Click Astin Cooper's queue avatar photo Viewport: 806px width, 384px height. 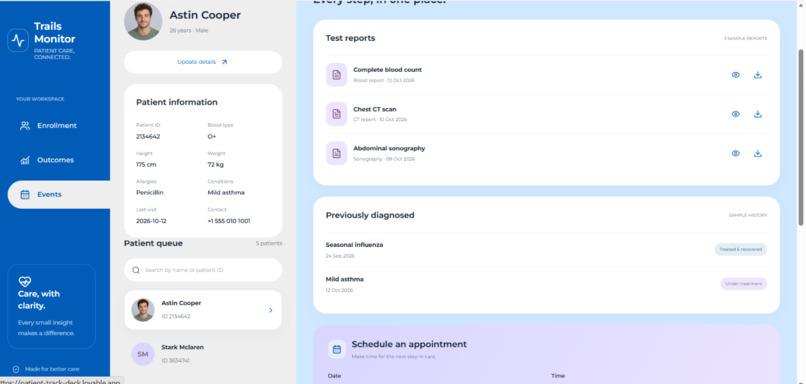143,310
